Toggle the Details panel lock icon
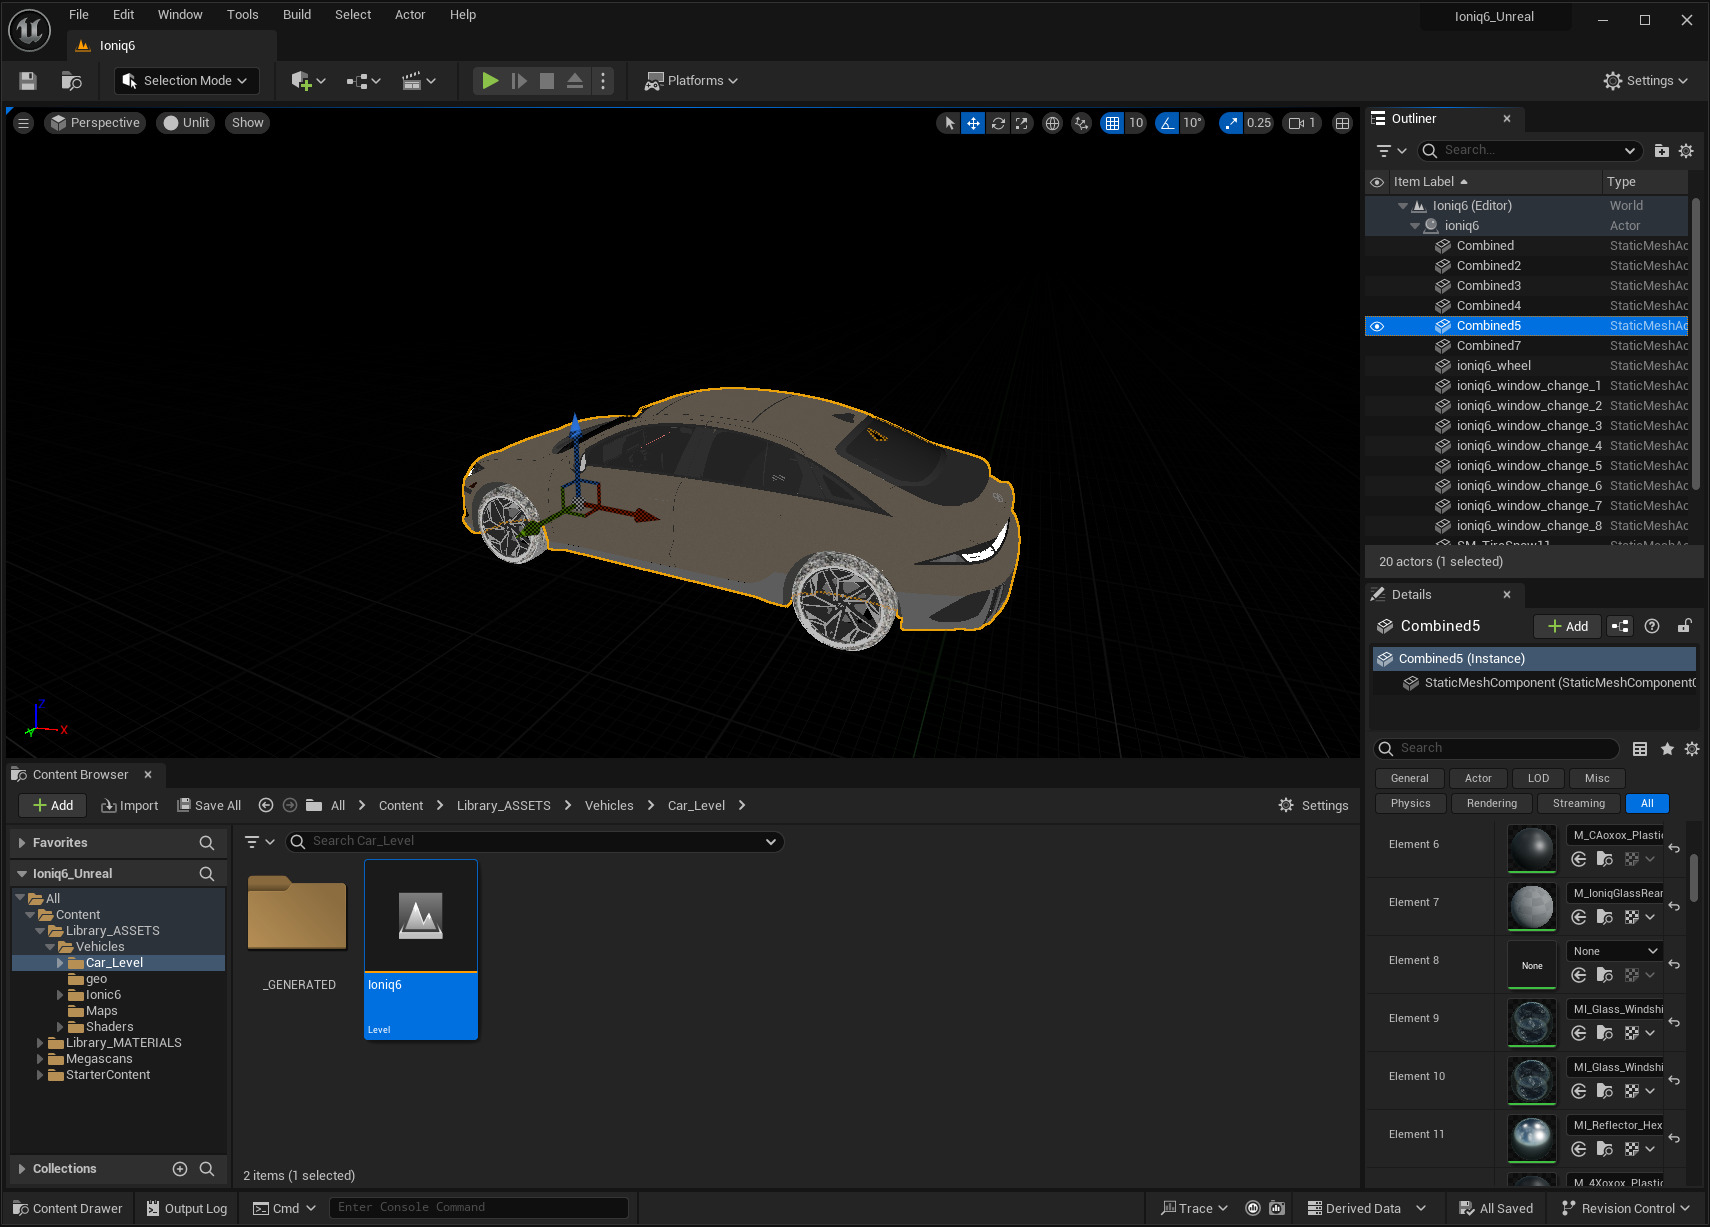The image size is (1710, 1227). (1685, 626)
